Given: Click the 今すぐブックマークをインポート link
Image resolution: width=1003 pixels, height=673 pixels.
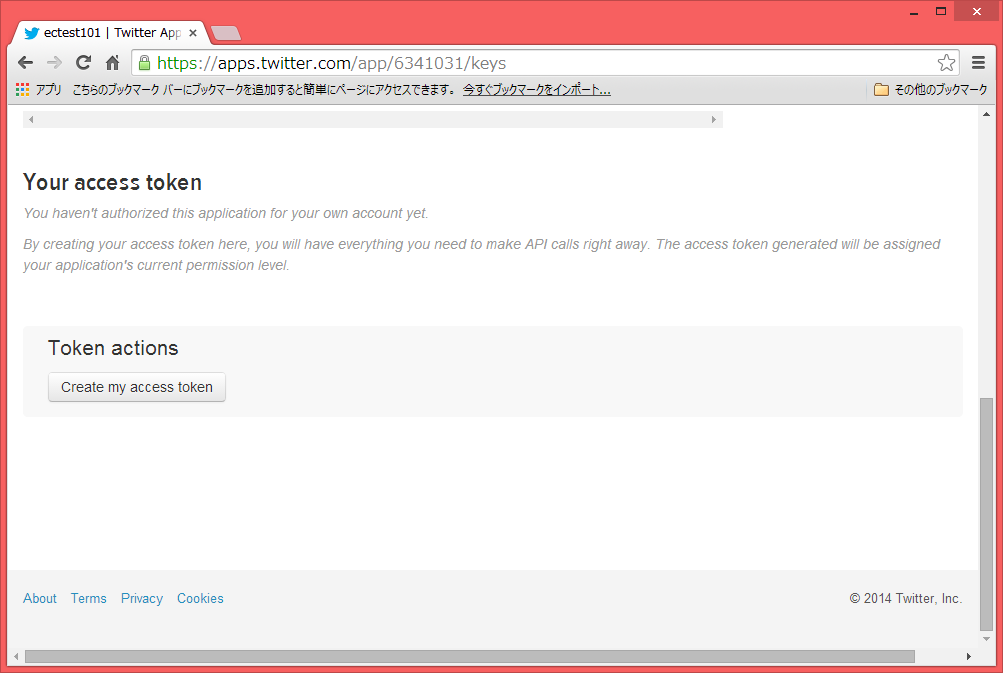Looking at the screenshot, I should tap(537, 90).
